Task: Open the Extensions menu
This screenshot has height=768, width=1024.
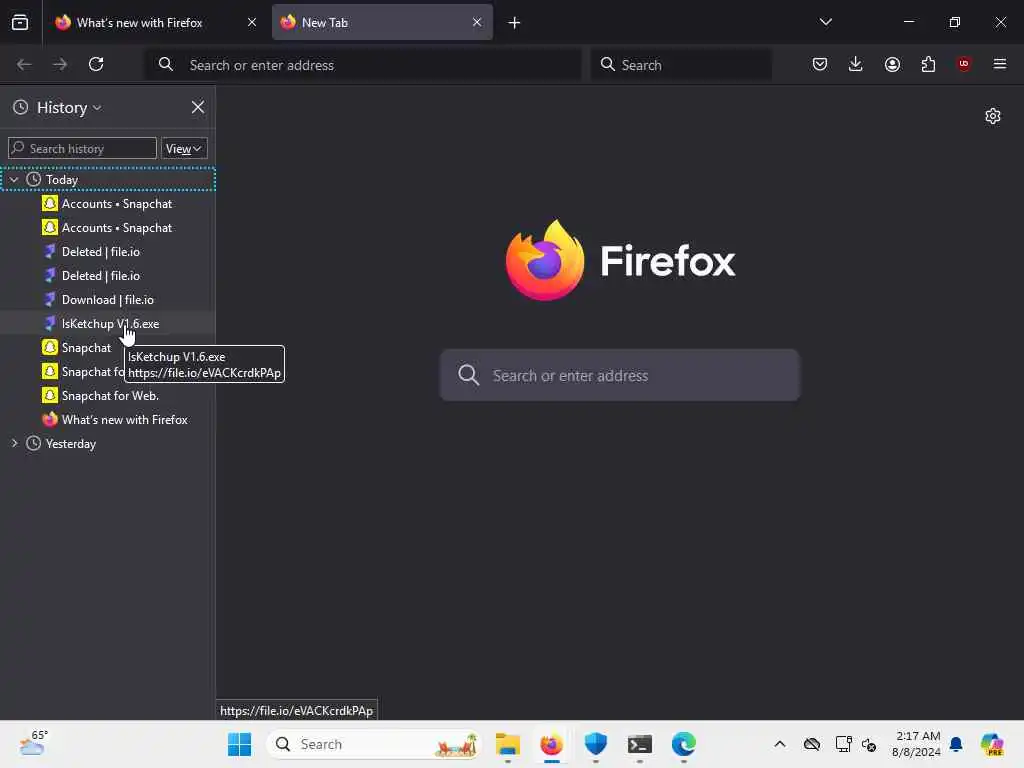Action: click(928, 64)
